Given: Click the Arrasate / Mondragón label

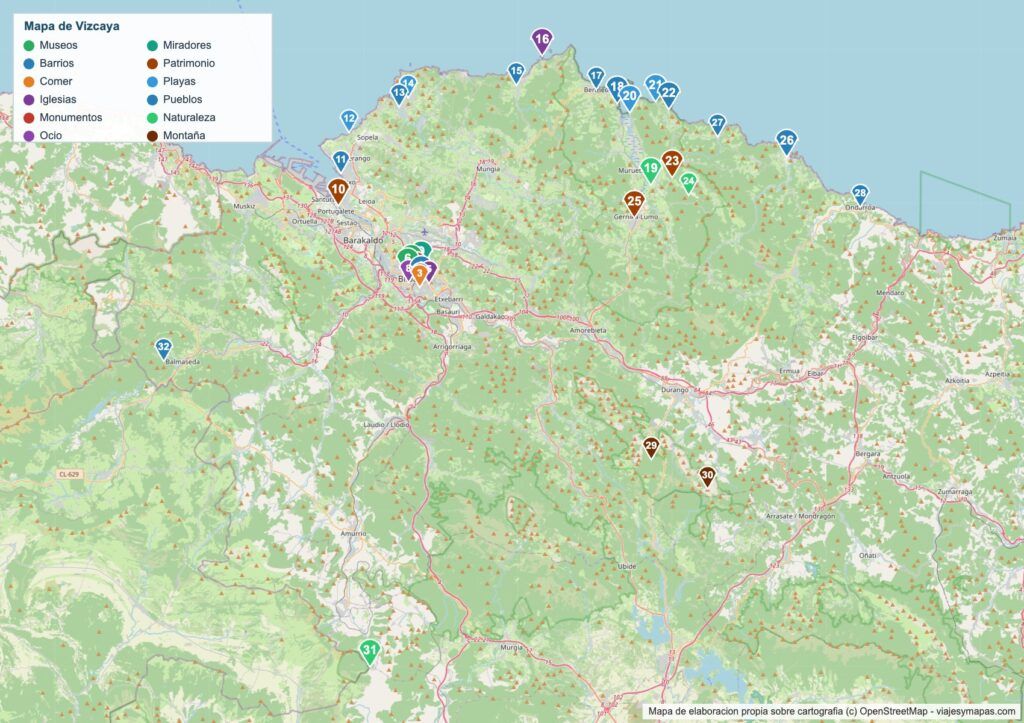Looking at the screenshot, I should coord(801,516).
